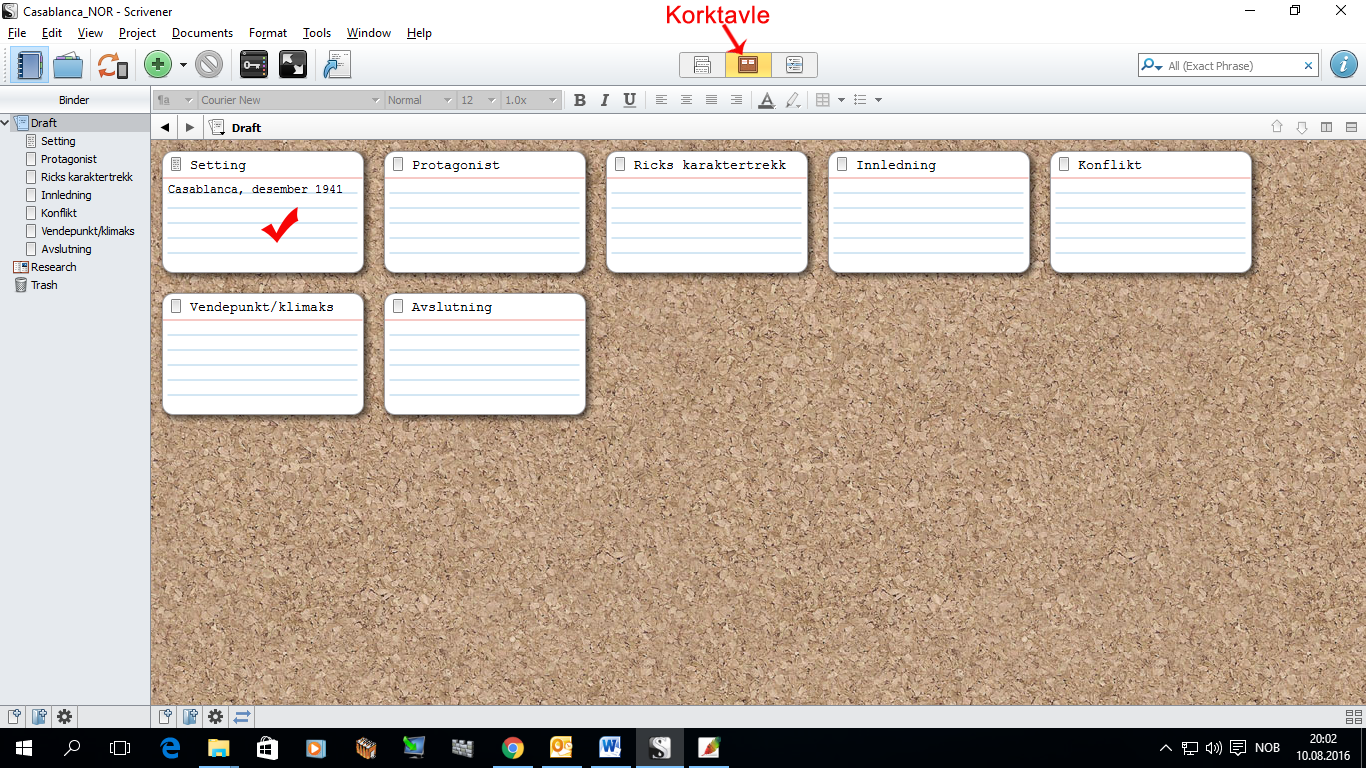
Task: Add a new document with the green plus
Action: tap(157, 64)
